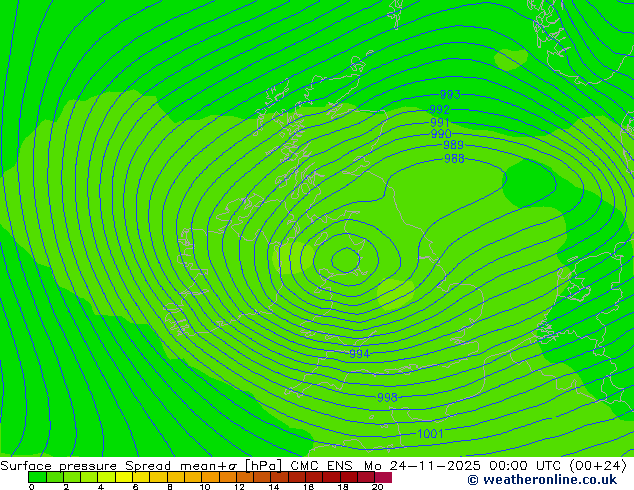Viewport: 634px width, 490px height.
Task: Click the 993 isobar label
Action: [450, 95]
